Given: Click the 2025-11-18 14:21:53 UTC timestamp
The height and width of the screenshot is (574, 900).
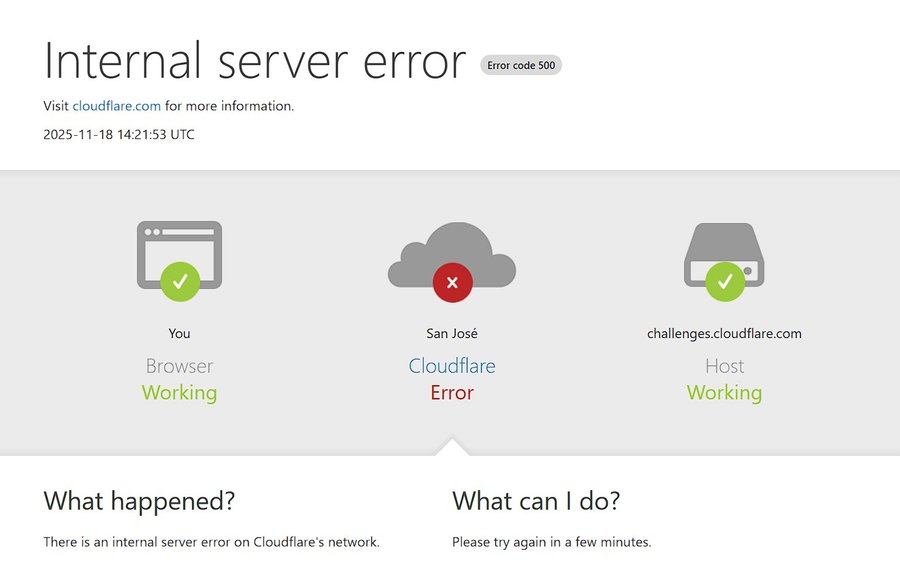Looking at the screenshot, I should [119, 134].
